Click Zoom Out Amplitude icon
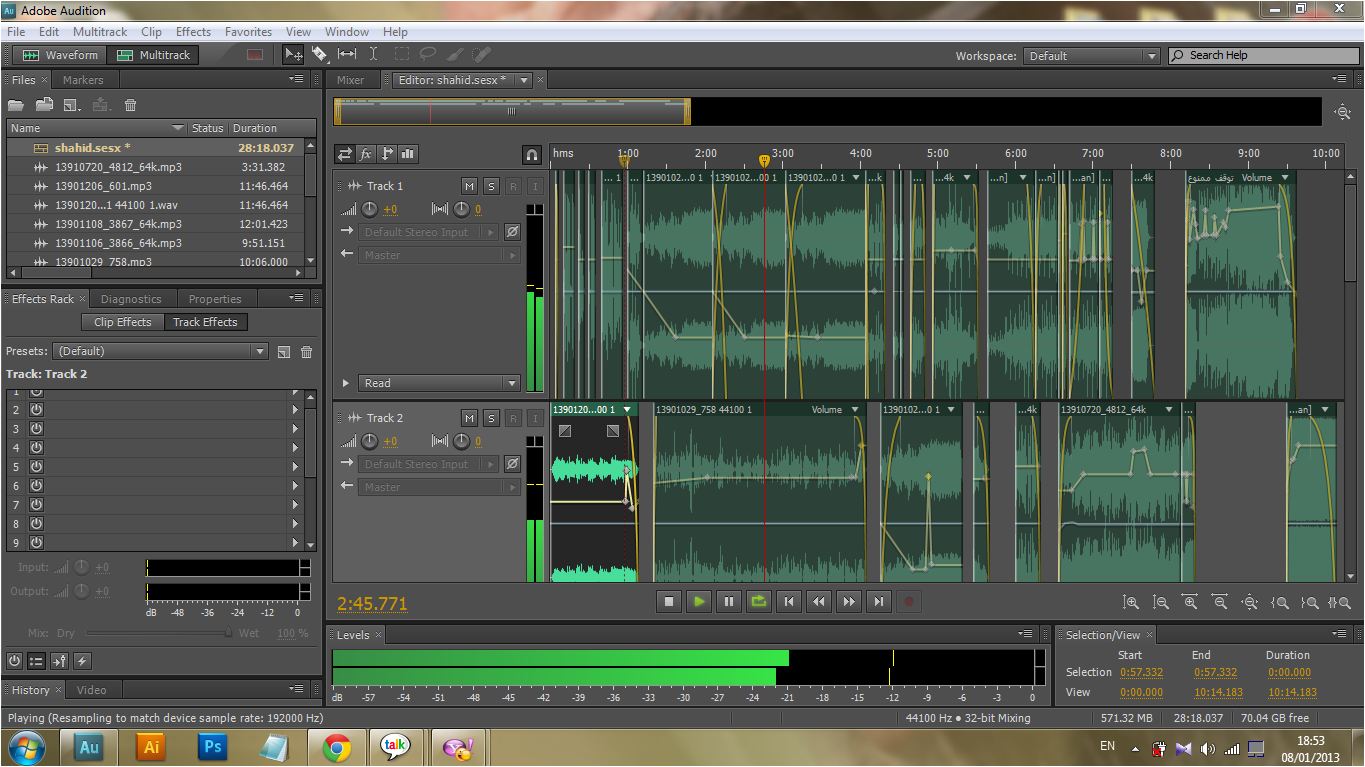This screenshot has height=767, width=1365. pos(1160,602)
